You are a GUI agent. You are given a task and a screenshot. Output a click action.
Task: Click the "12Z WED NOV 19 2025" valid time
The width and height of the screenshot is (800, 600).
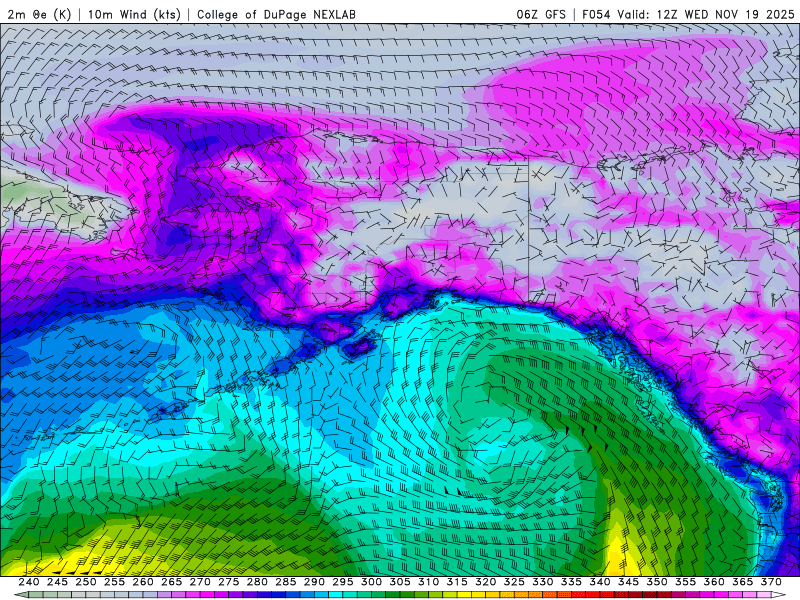click(x=726, y=14)
